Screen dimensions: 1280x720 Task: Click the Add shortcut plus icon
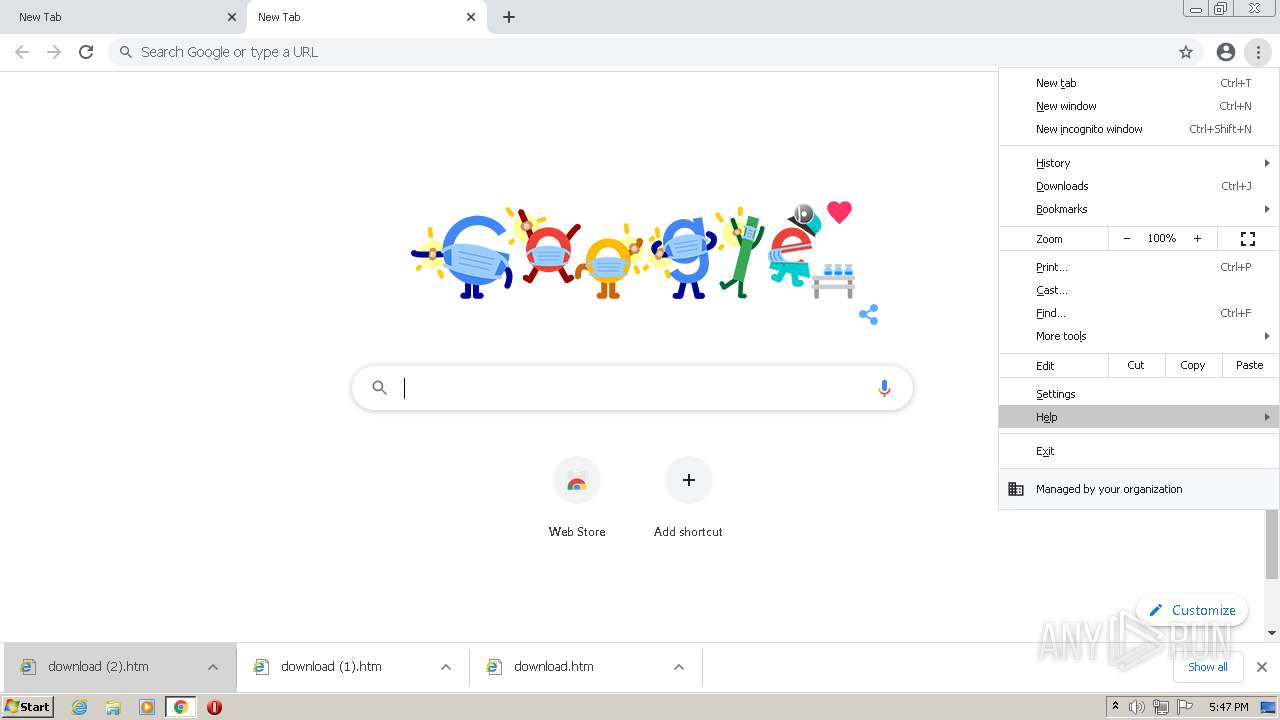point(689,481)
